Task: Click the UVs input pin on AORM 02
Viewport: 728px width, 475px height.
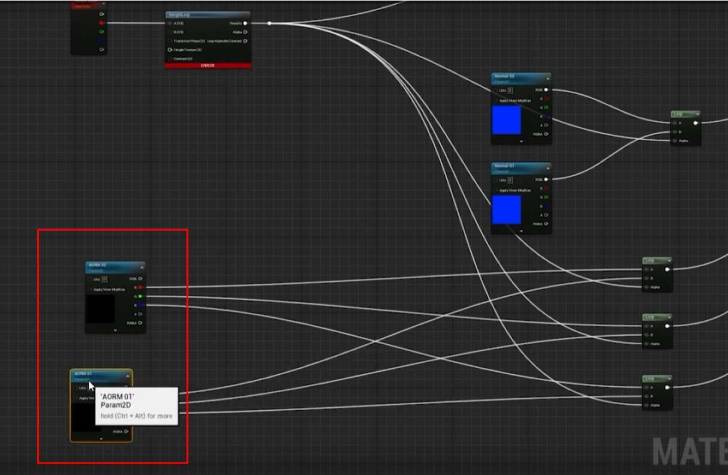Action: click(x=90, y=279)
